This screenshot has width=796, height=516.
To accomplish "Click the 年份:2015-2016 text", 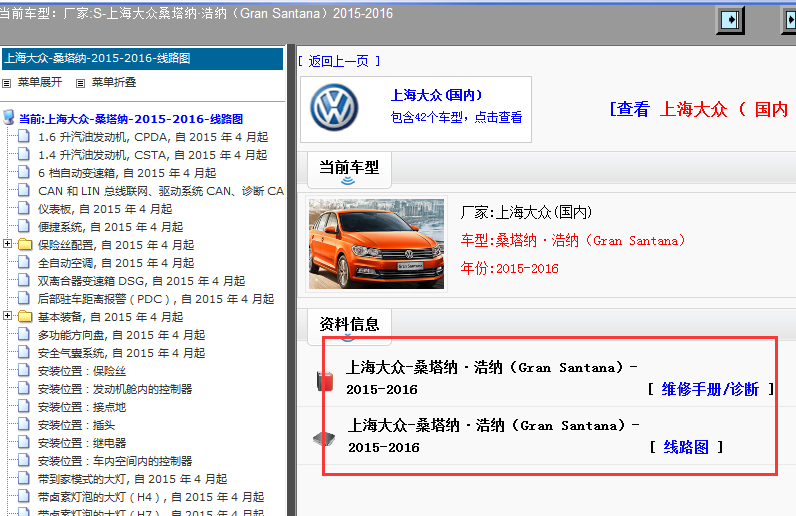I will click(x=509, y=268).
